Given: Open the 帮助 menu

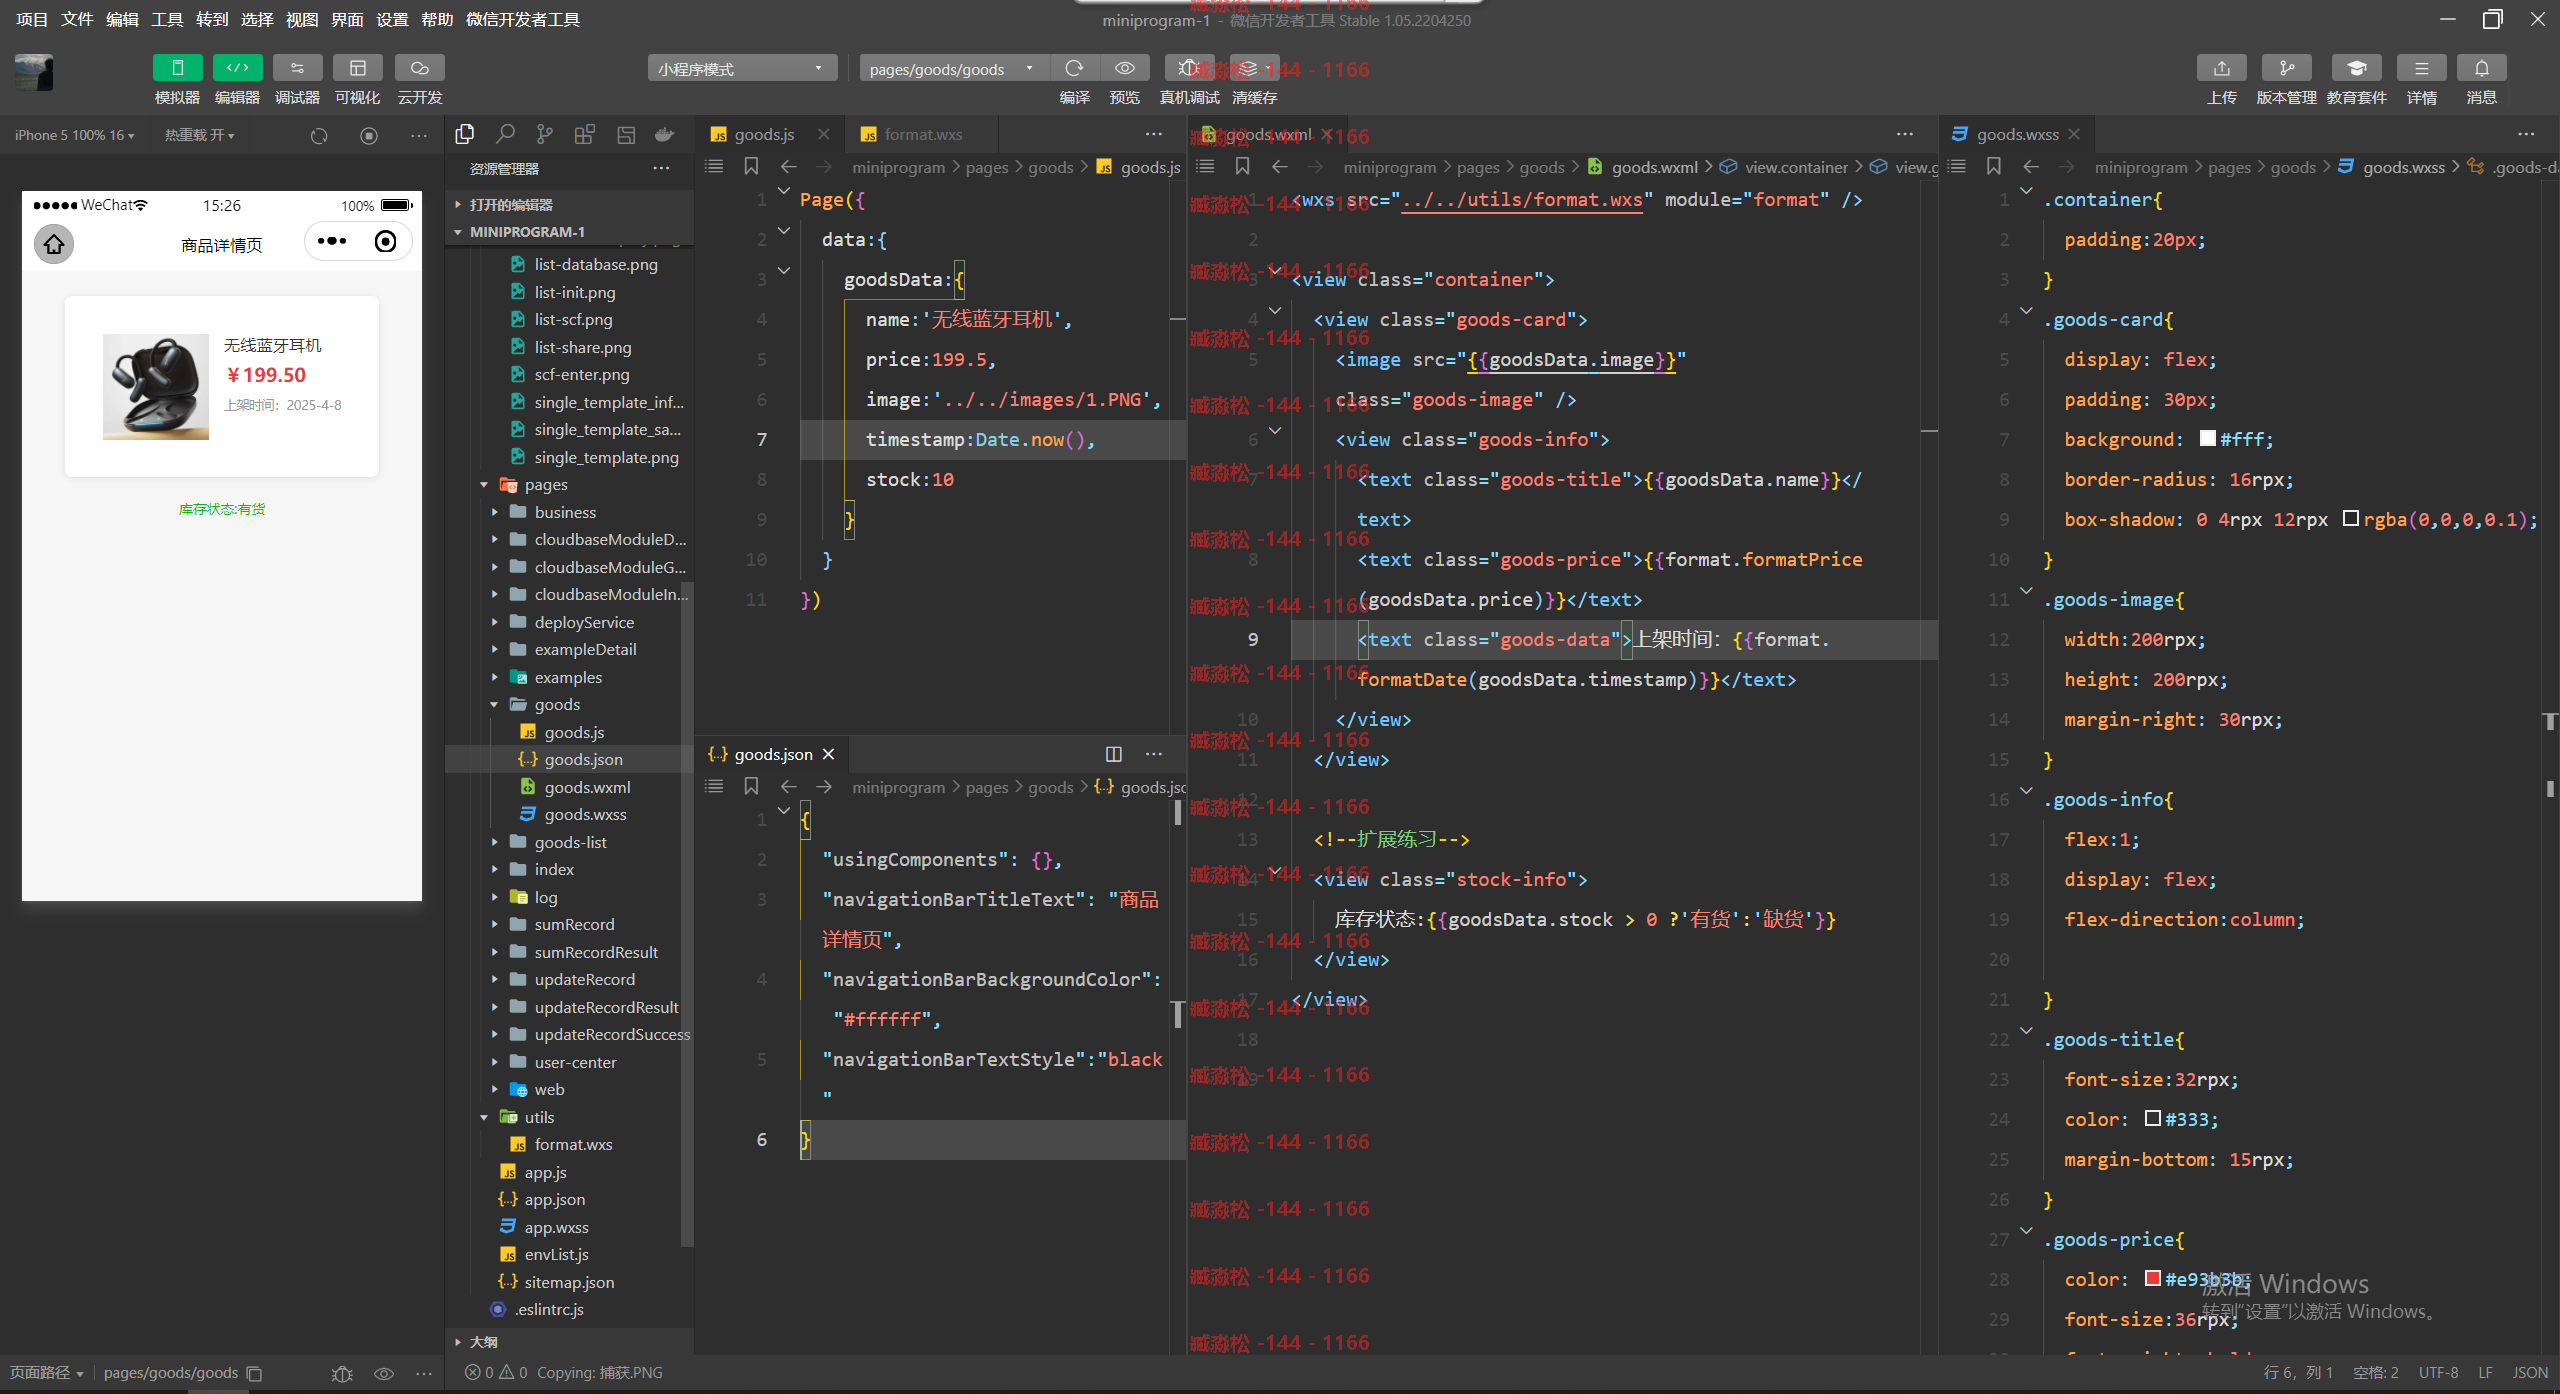Looking at the screenshot, I should (437, 19).
